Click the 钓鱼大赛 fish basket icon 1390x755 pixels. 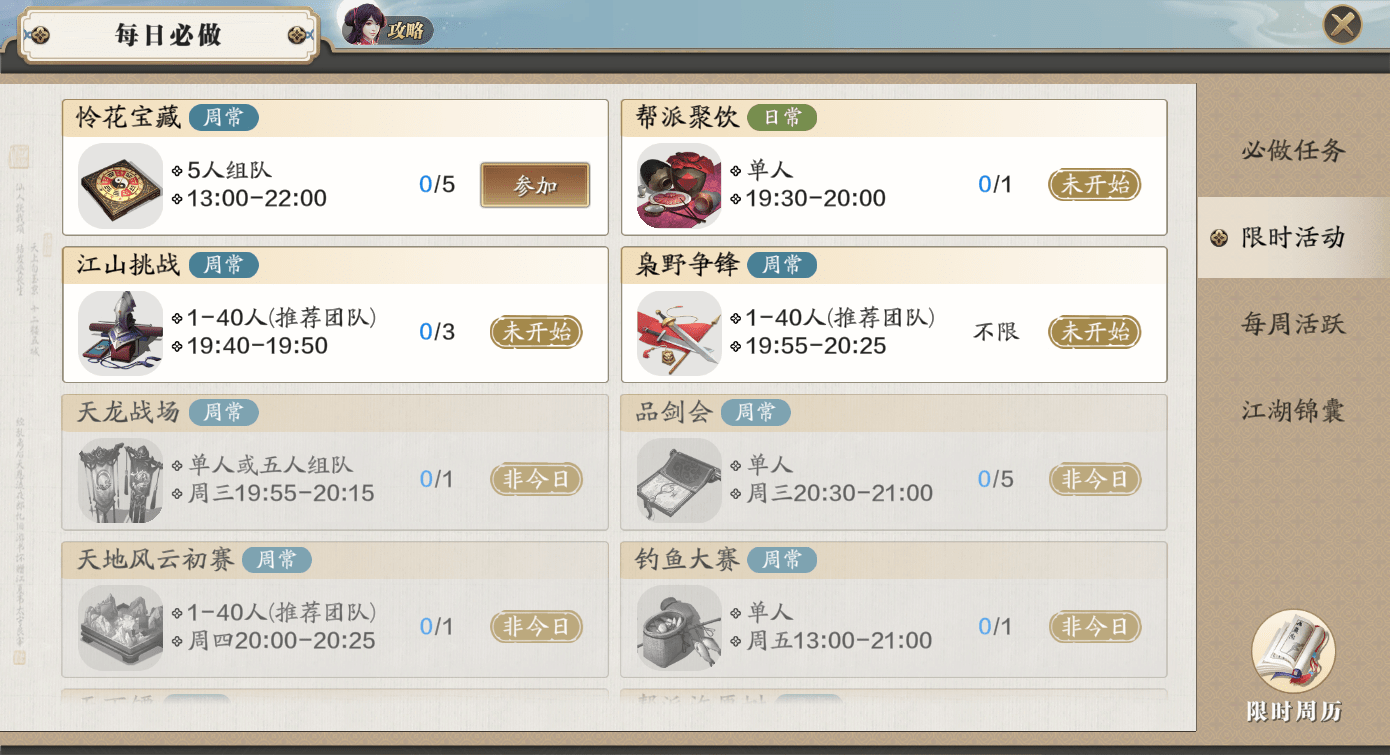(x=679, y=627)
